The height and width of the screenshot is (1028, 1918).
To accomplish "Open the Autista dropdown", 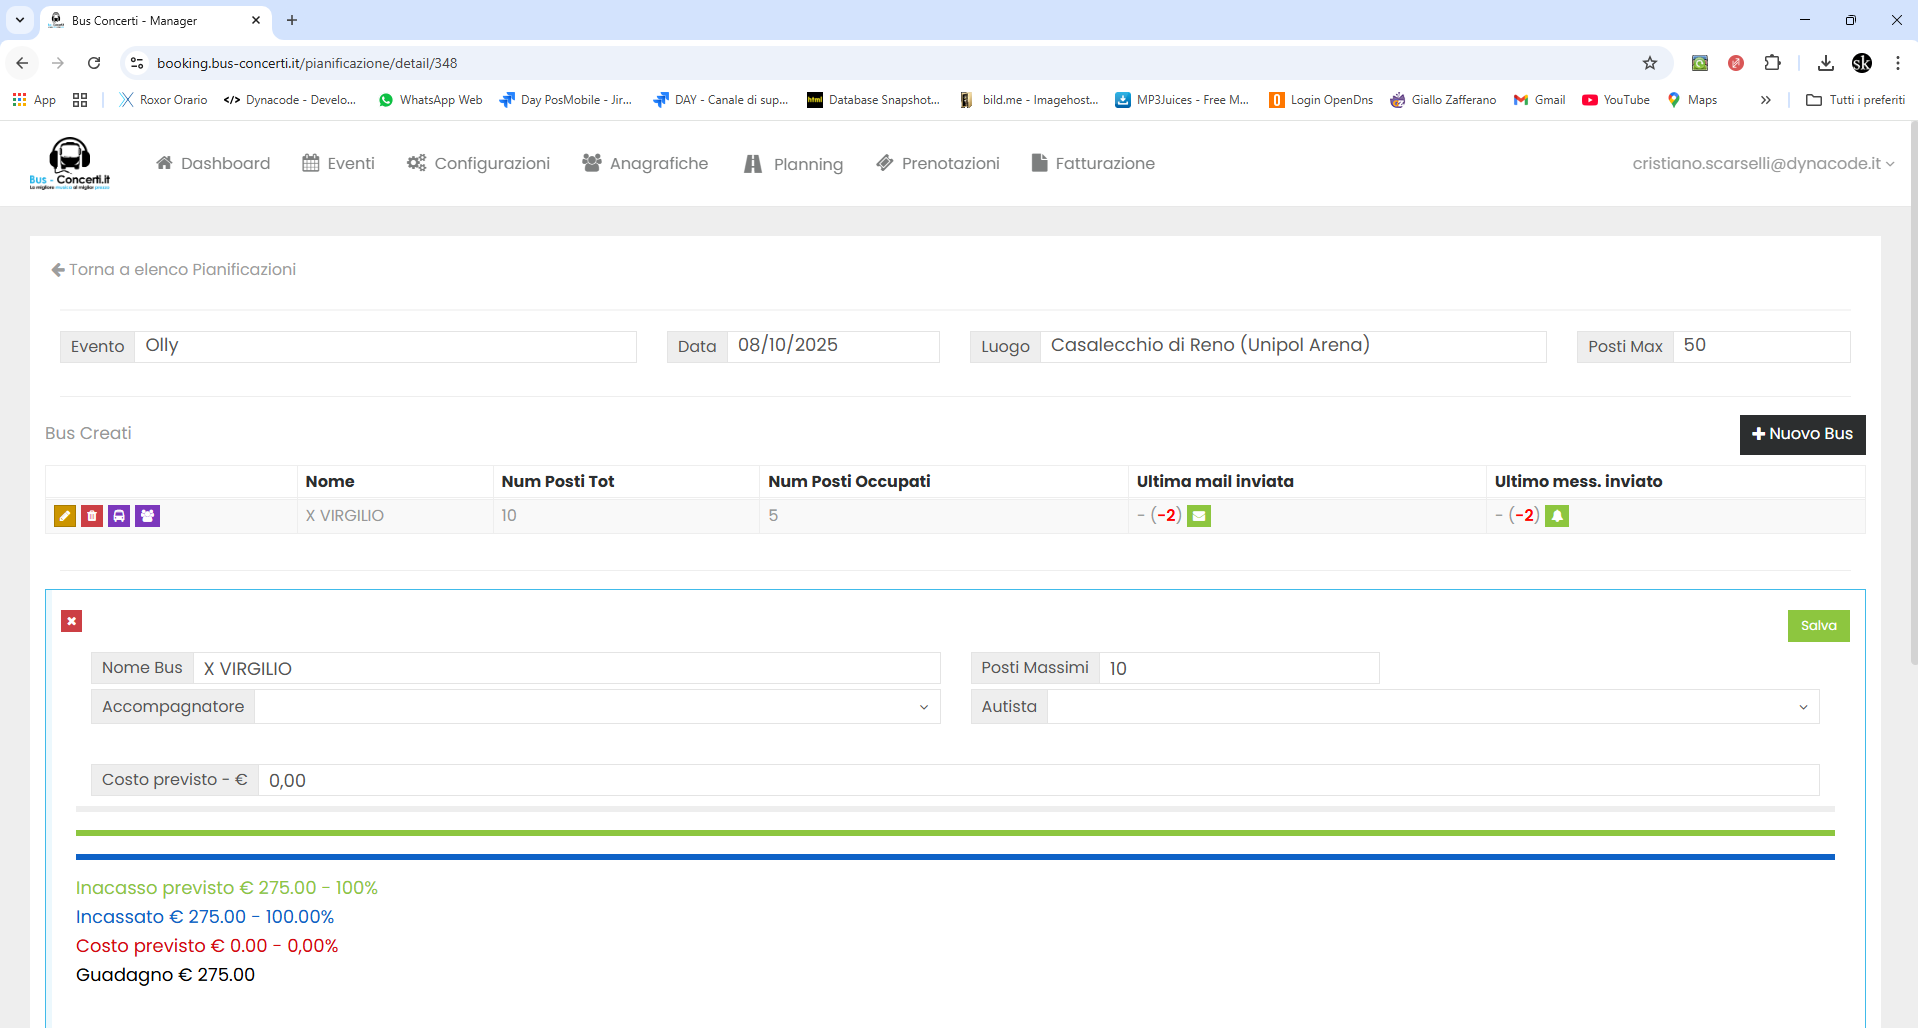I will pos(1432,707).
